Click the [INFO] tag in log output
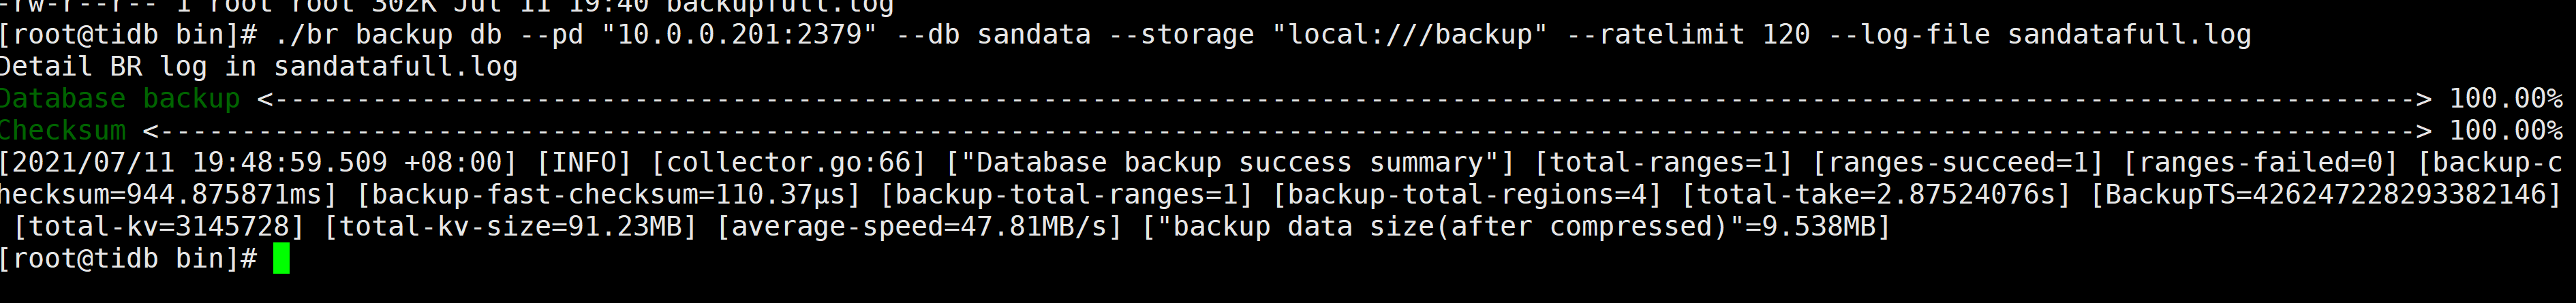 click(x=584, y=162)
